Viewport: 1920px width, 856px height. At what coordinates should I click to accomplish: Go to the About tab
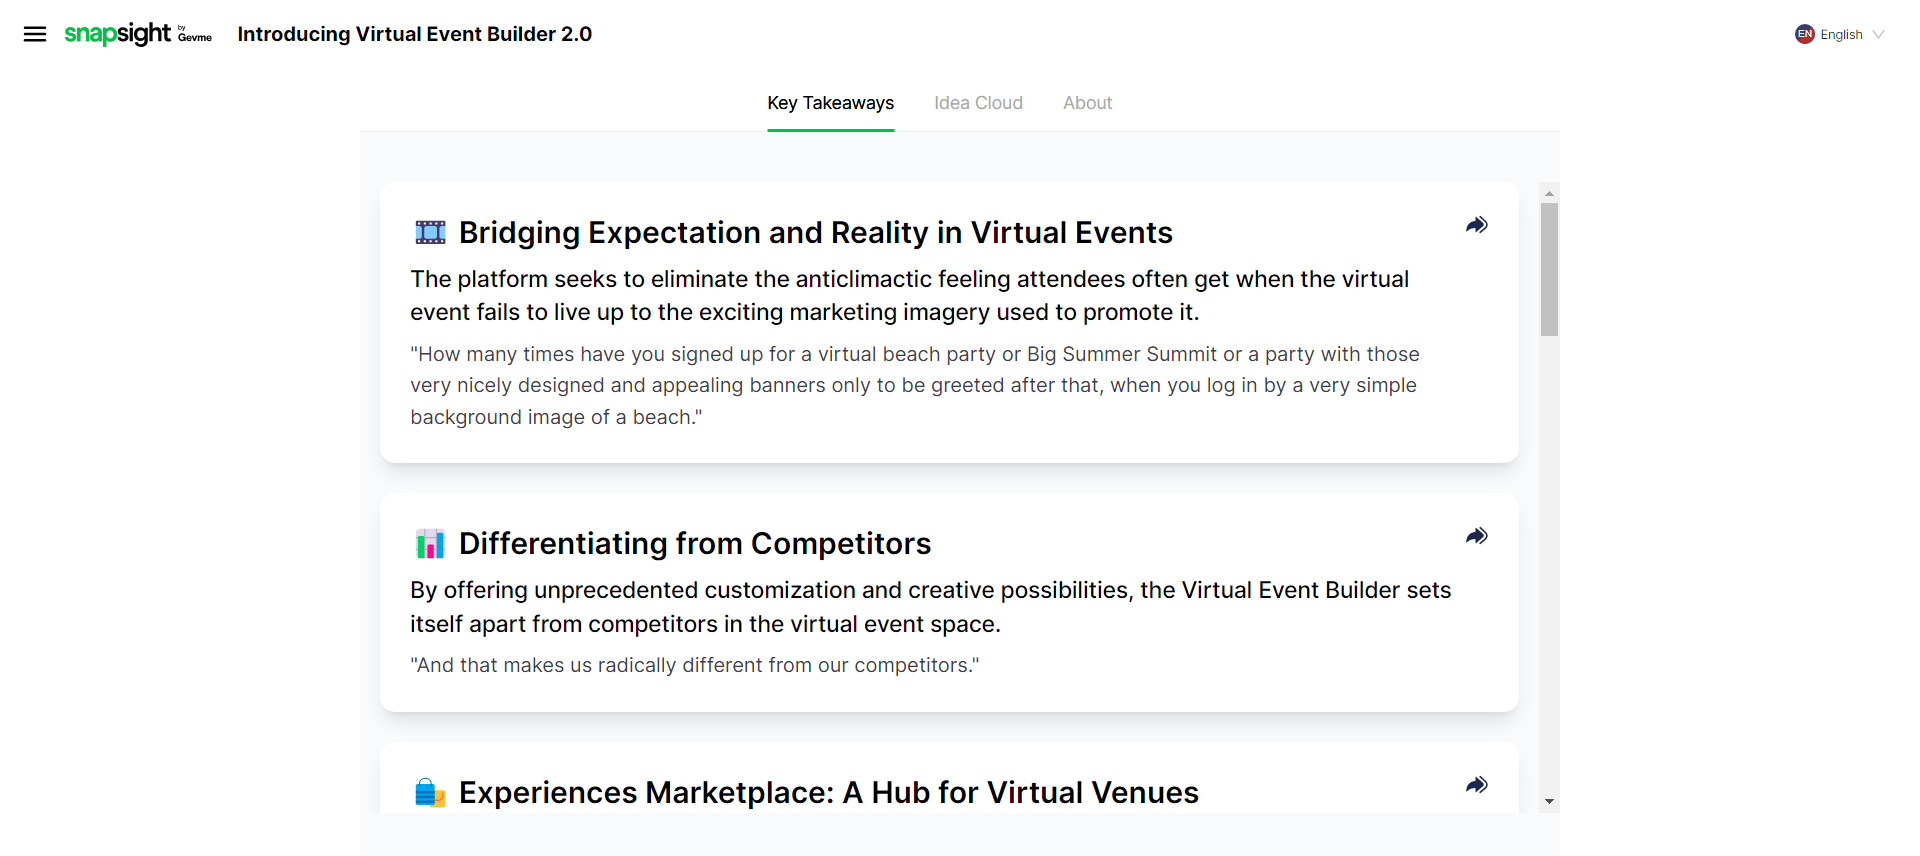(1087, 103)
